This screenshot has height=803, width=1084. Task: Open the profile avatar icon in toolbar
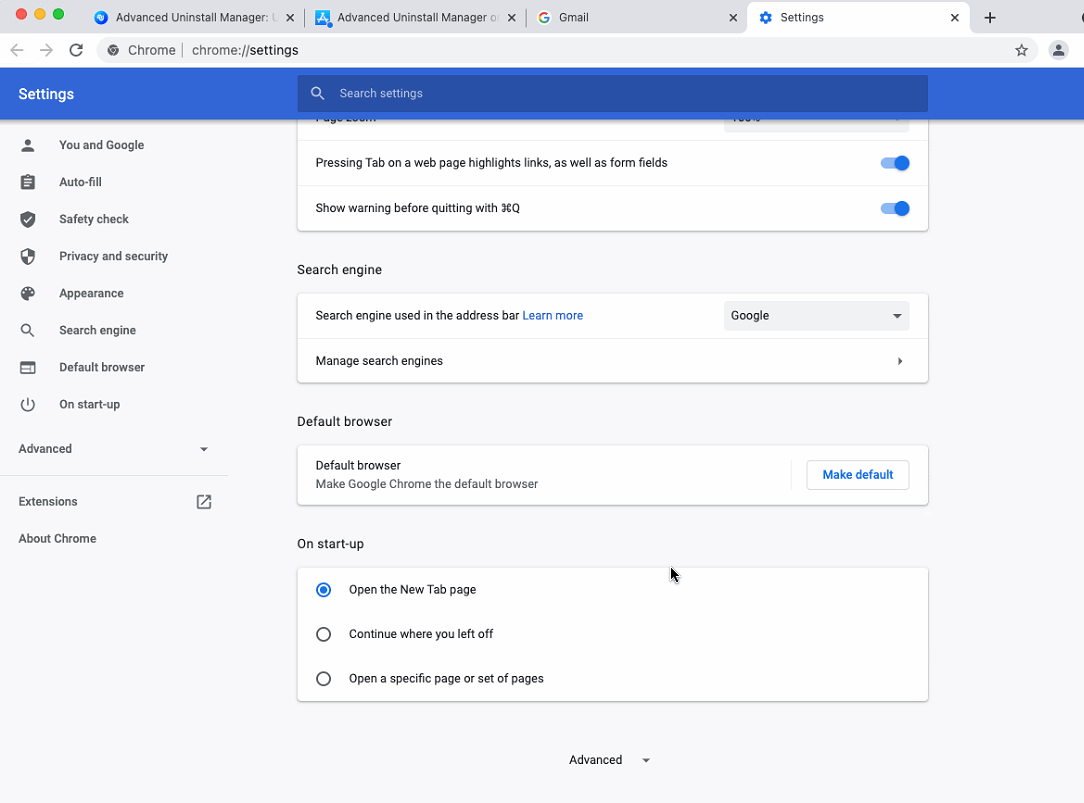pyautogui.click(x=1058, y=50)
